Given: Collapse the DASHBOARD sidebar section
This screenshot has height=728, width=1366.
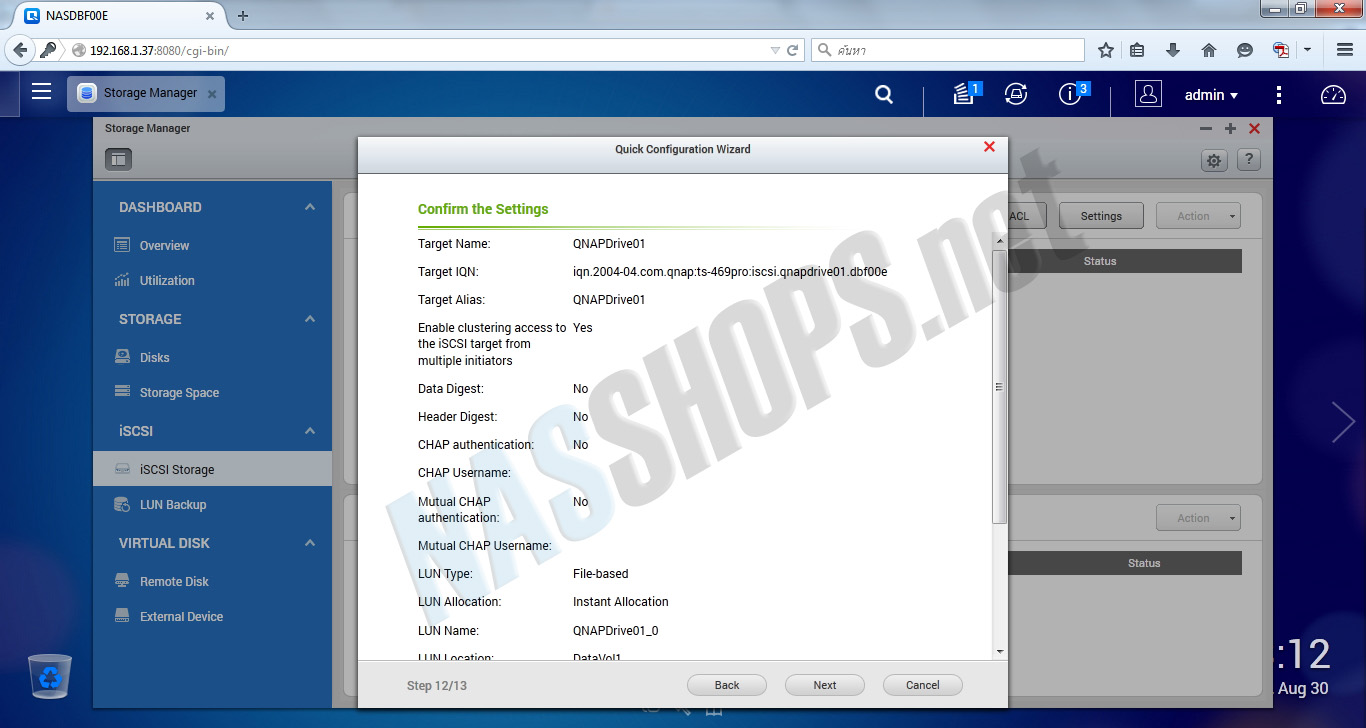Looking at the screenshot, I should tap(310, 207).
